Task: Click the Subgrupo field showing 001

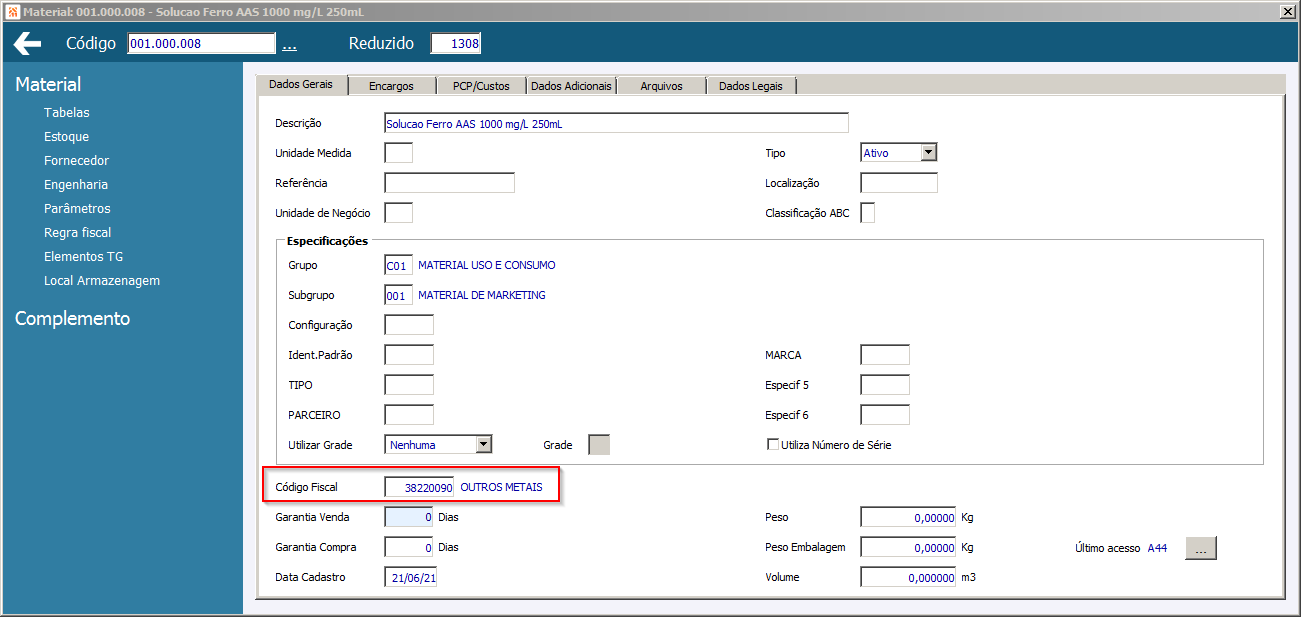Action: [x=398, y=295]
